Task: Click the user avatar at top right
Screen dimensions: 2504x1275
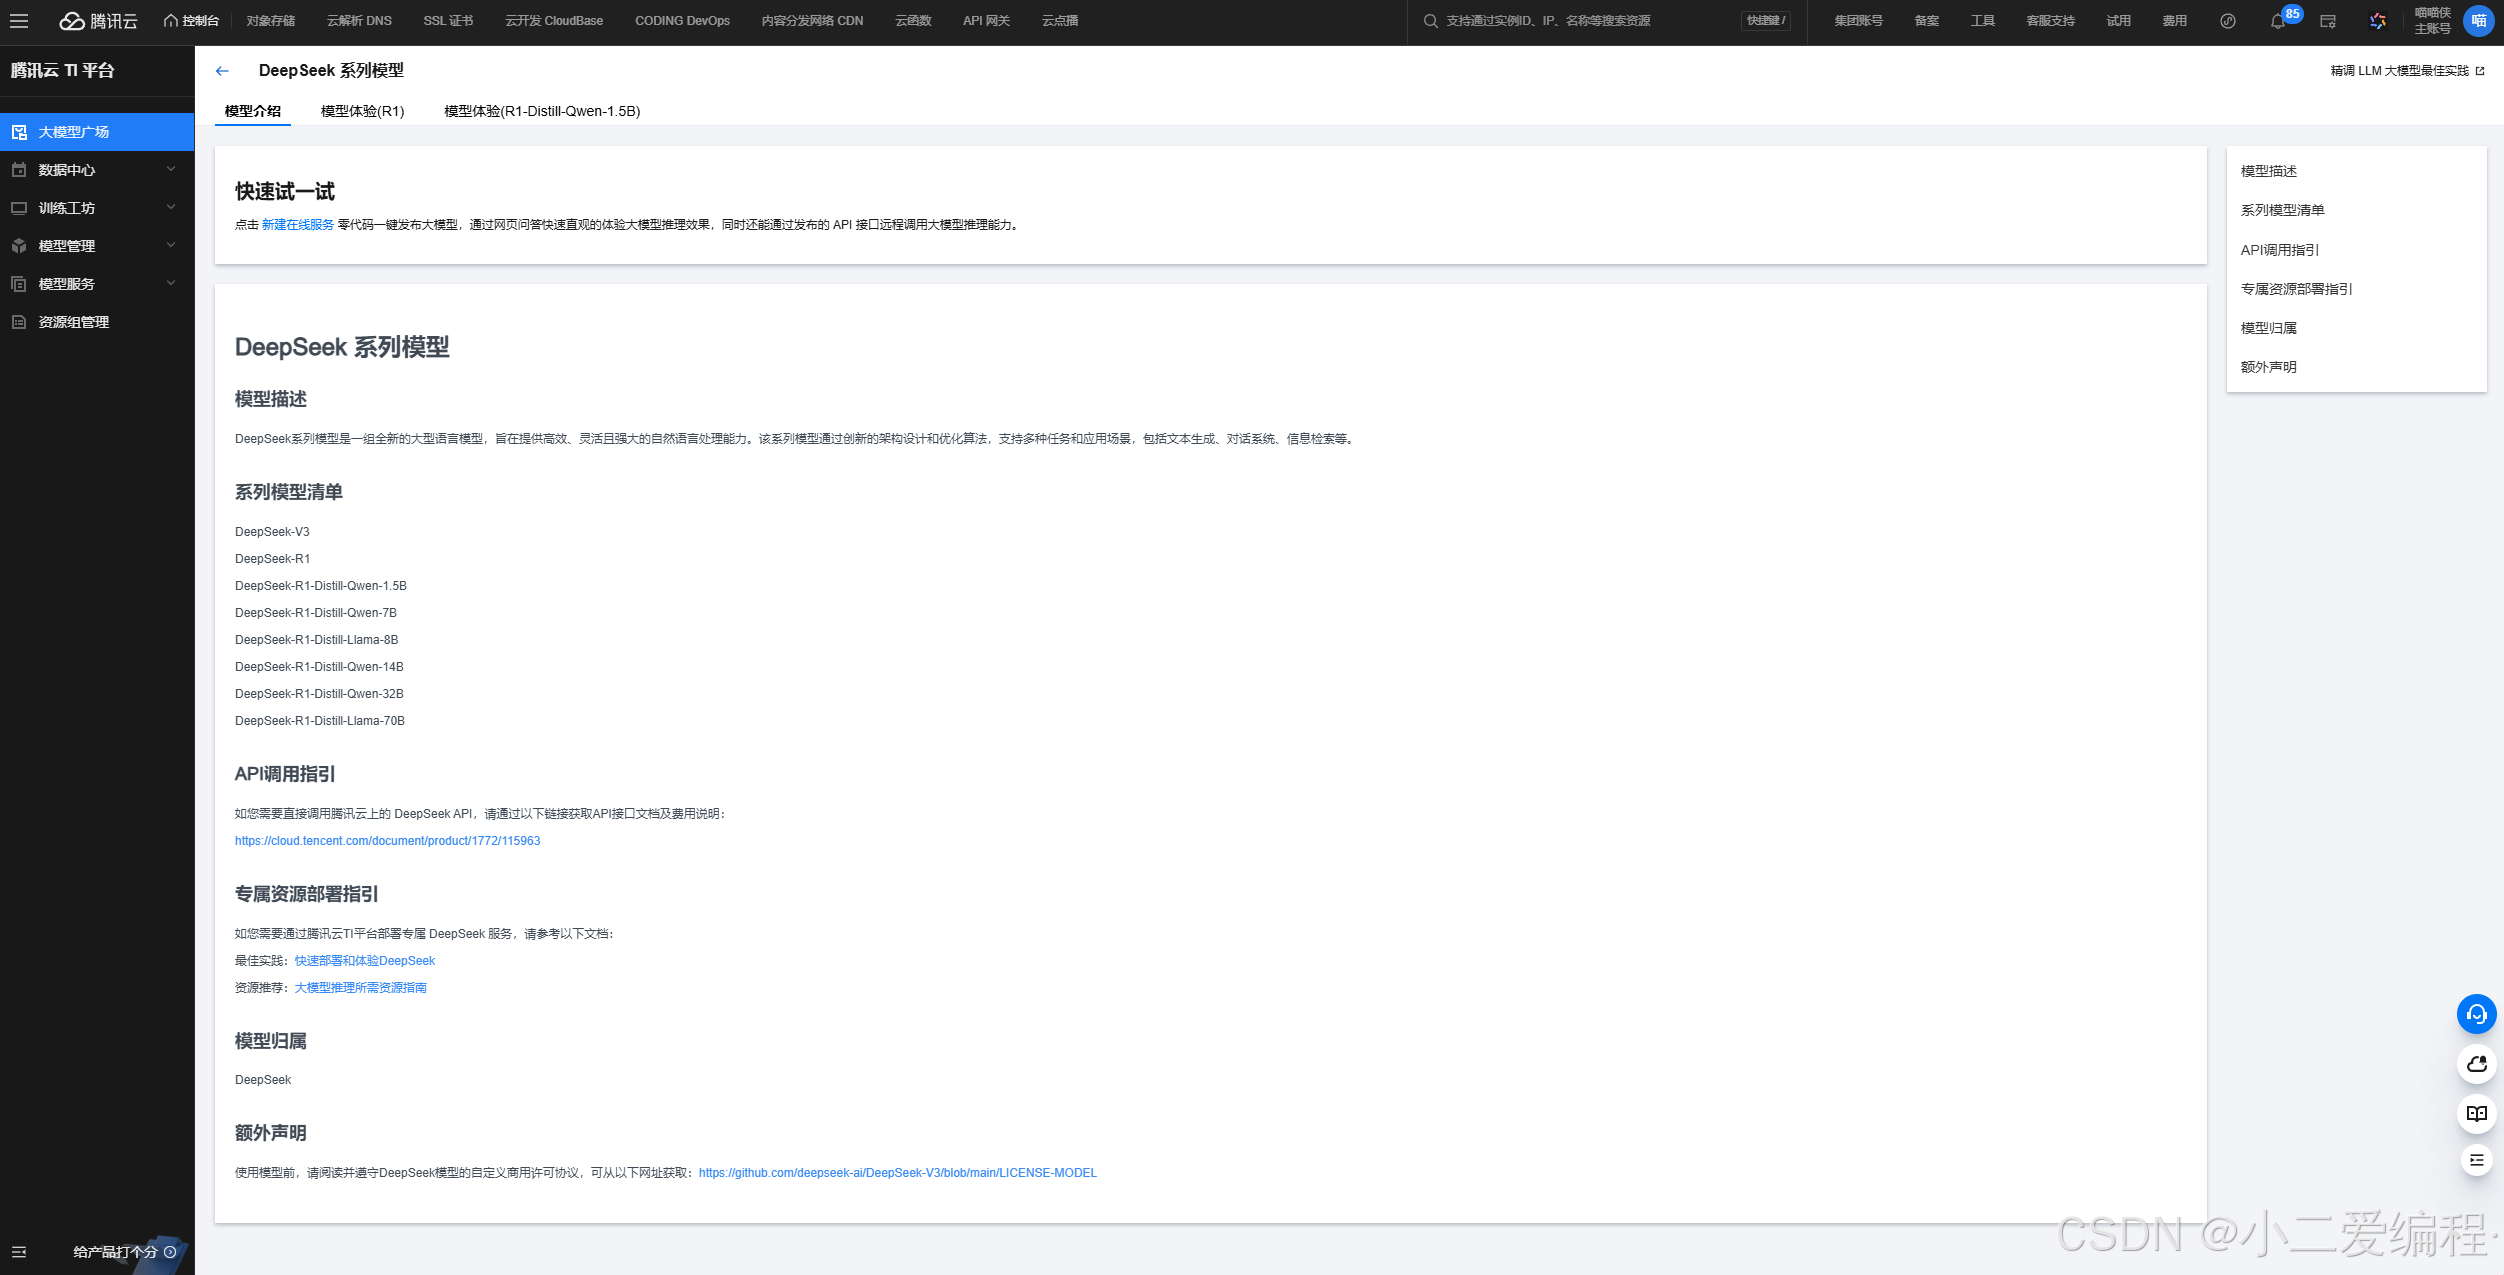Action: click(x=2478, y=21)
